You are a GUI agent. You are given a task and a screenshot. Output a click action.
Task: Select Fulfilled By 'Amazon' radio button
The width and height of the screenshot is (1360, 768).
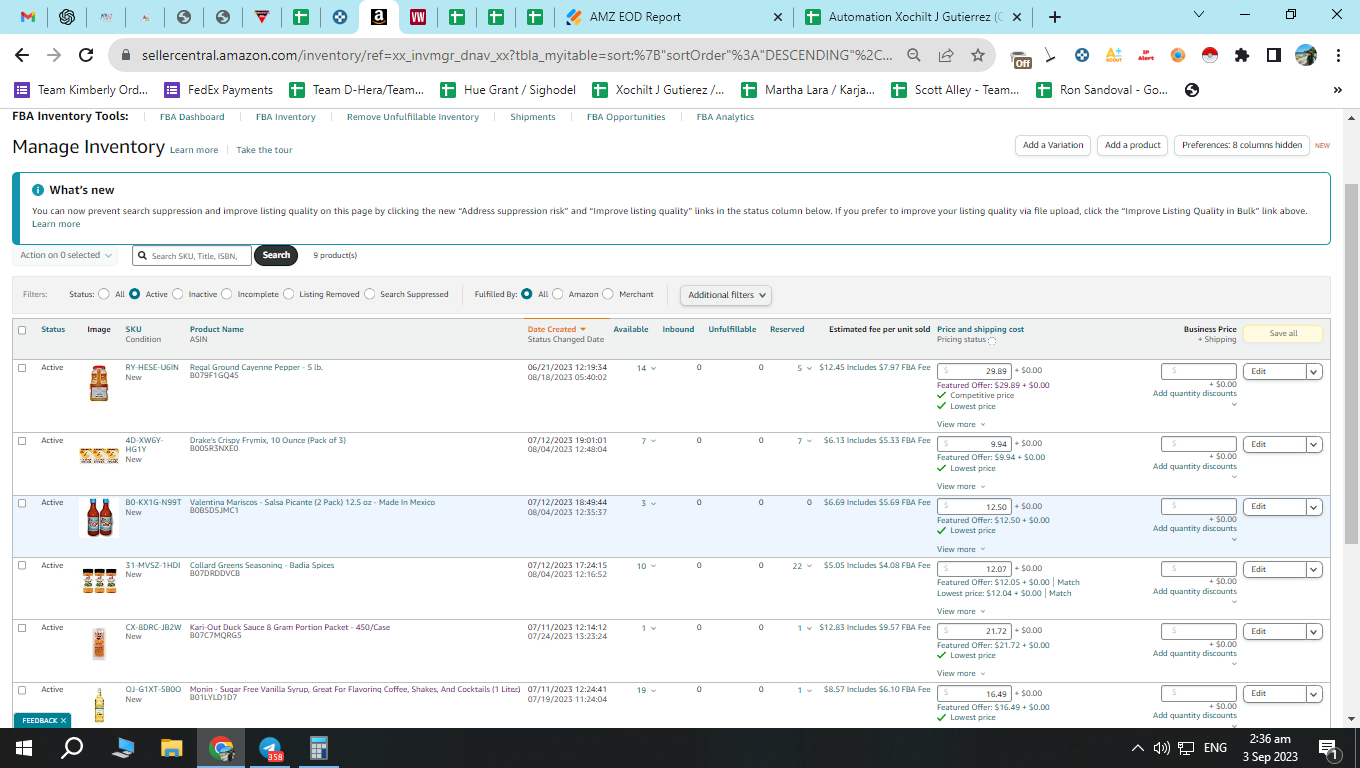click(x=558, y=294)
